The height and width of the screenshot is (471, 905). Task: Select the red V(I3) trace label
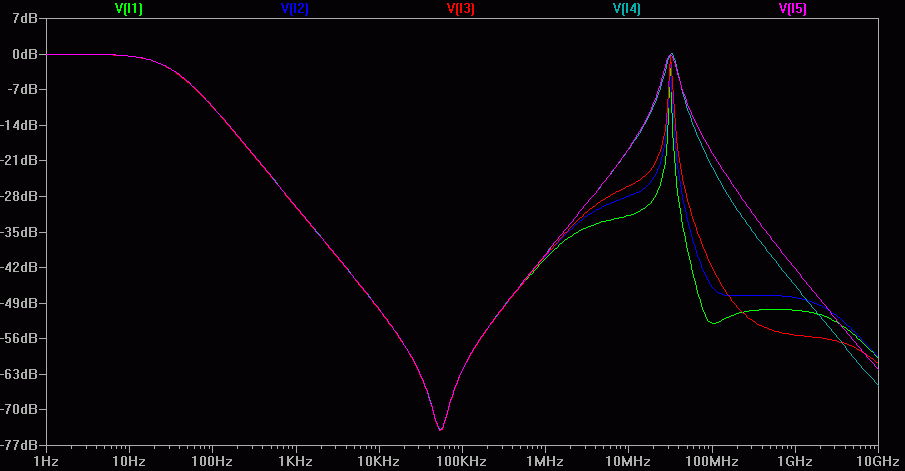[x=461, y=9]
